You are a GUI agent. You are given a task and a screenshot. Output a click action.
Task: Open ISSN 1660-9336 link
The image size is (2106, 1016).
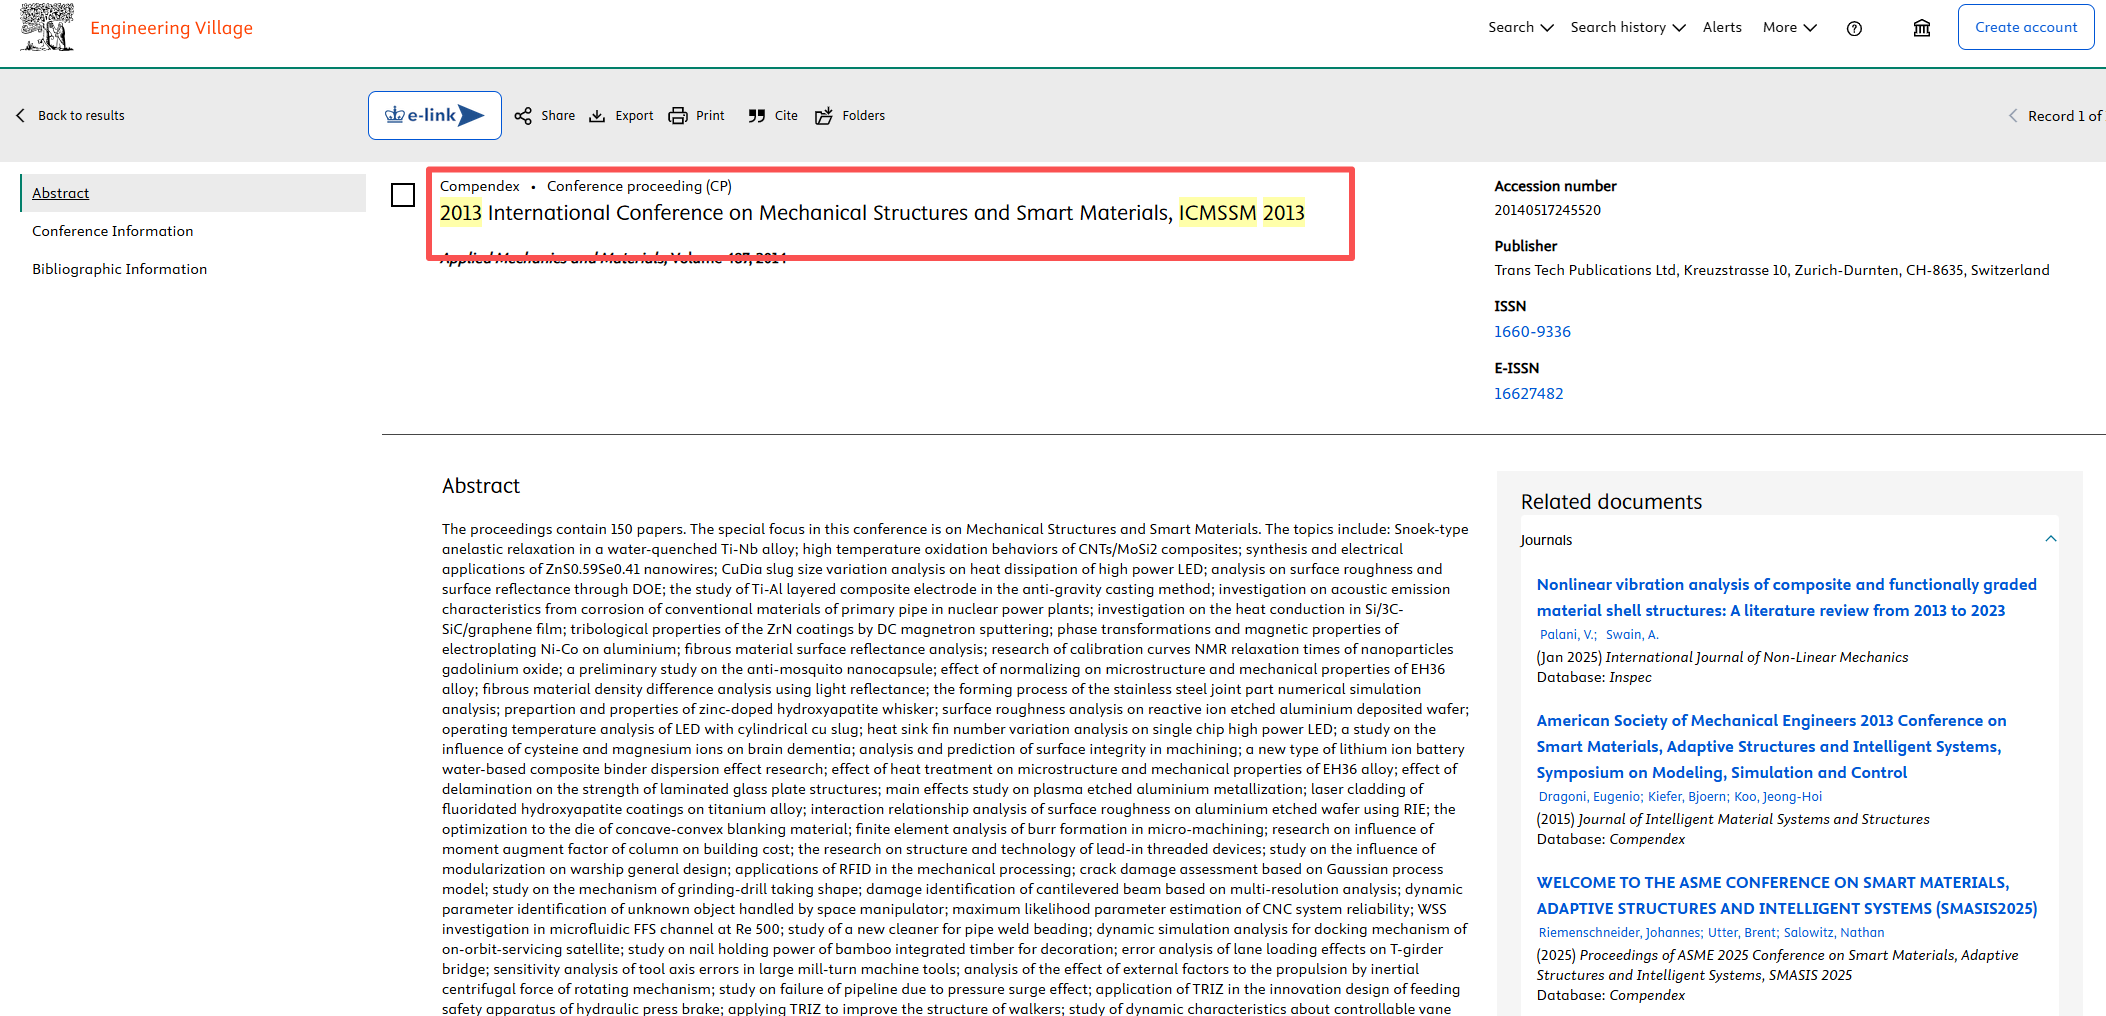point(1532,332)
